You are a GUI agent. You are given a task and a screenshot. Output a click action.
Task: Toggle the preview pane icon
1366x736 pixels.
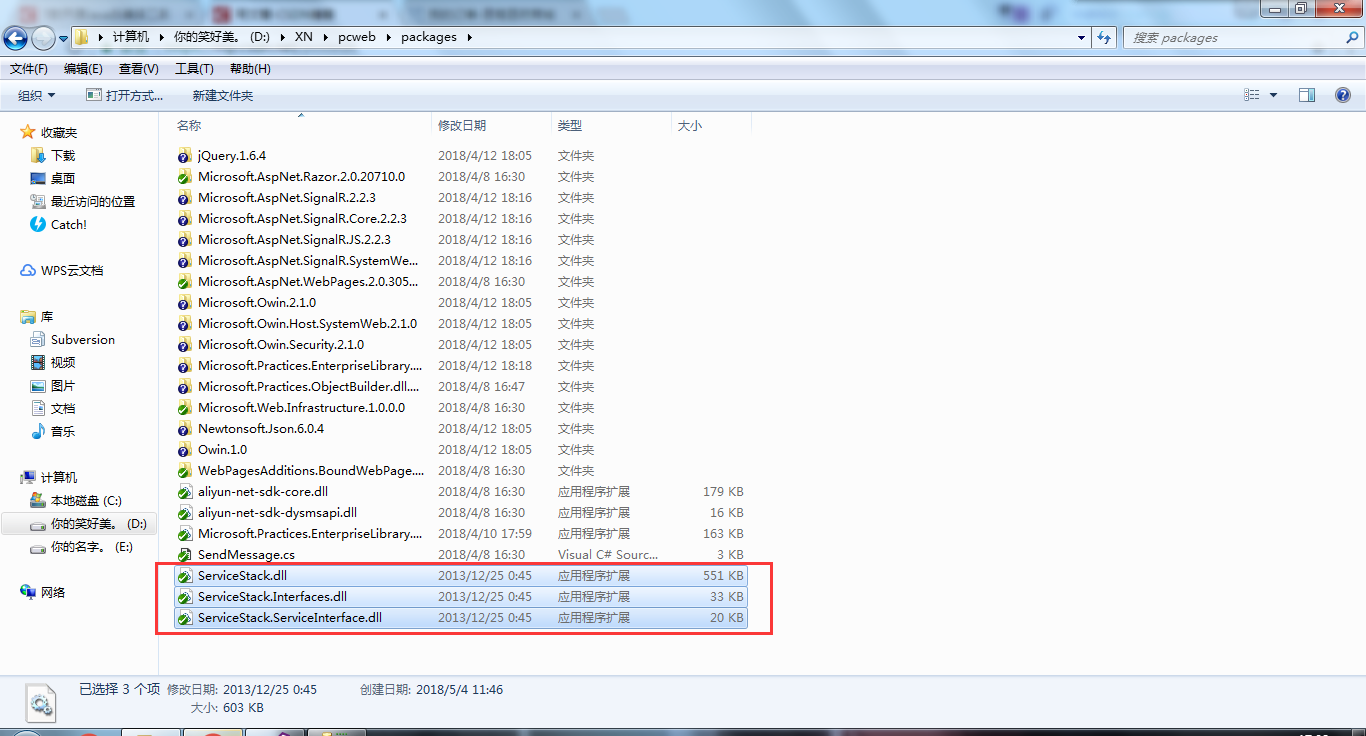[1307, 95]
